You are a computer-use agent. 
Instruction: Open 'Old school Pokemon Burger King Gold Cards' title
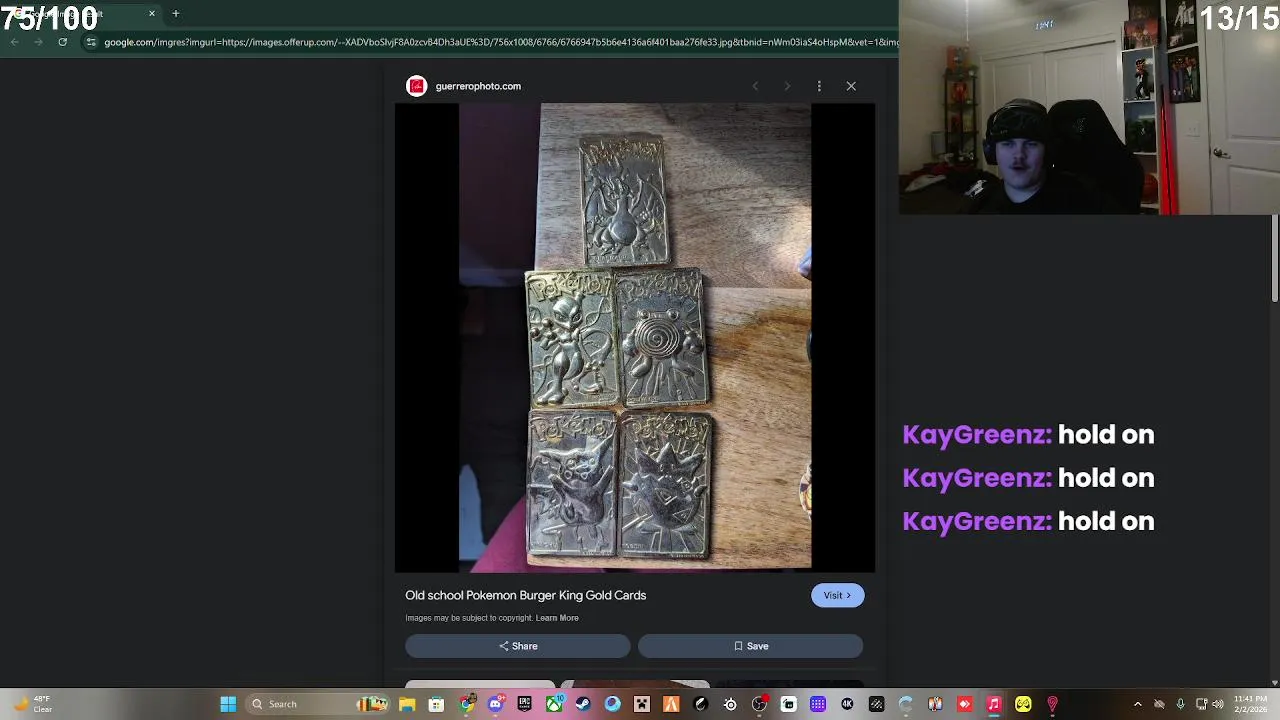(525, 595)
